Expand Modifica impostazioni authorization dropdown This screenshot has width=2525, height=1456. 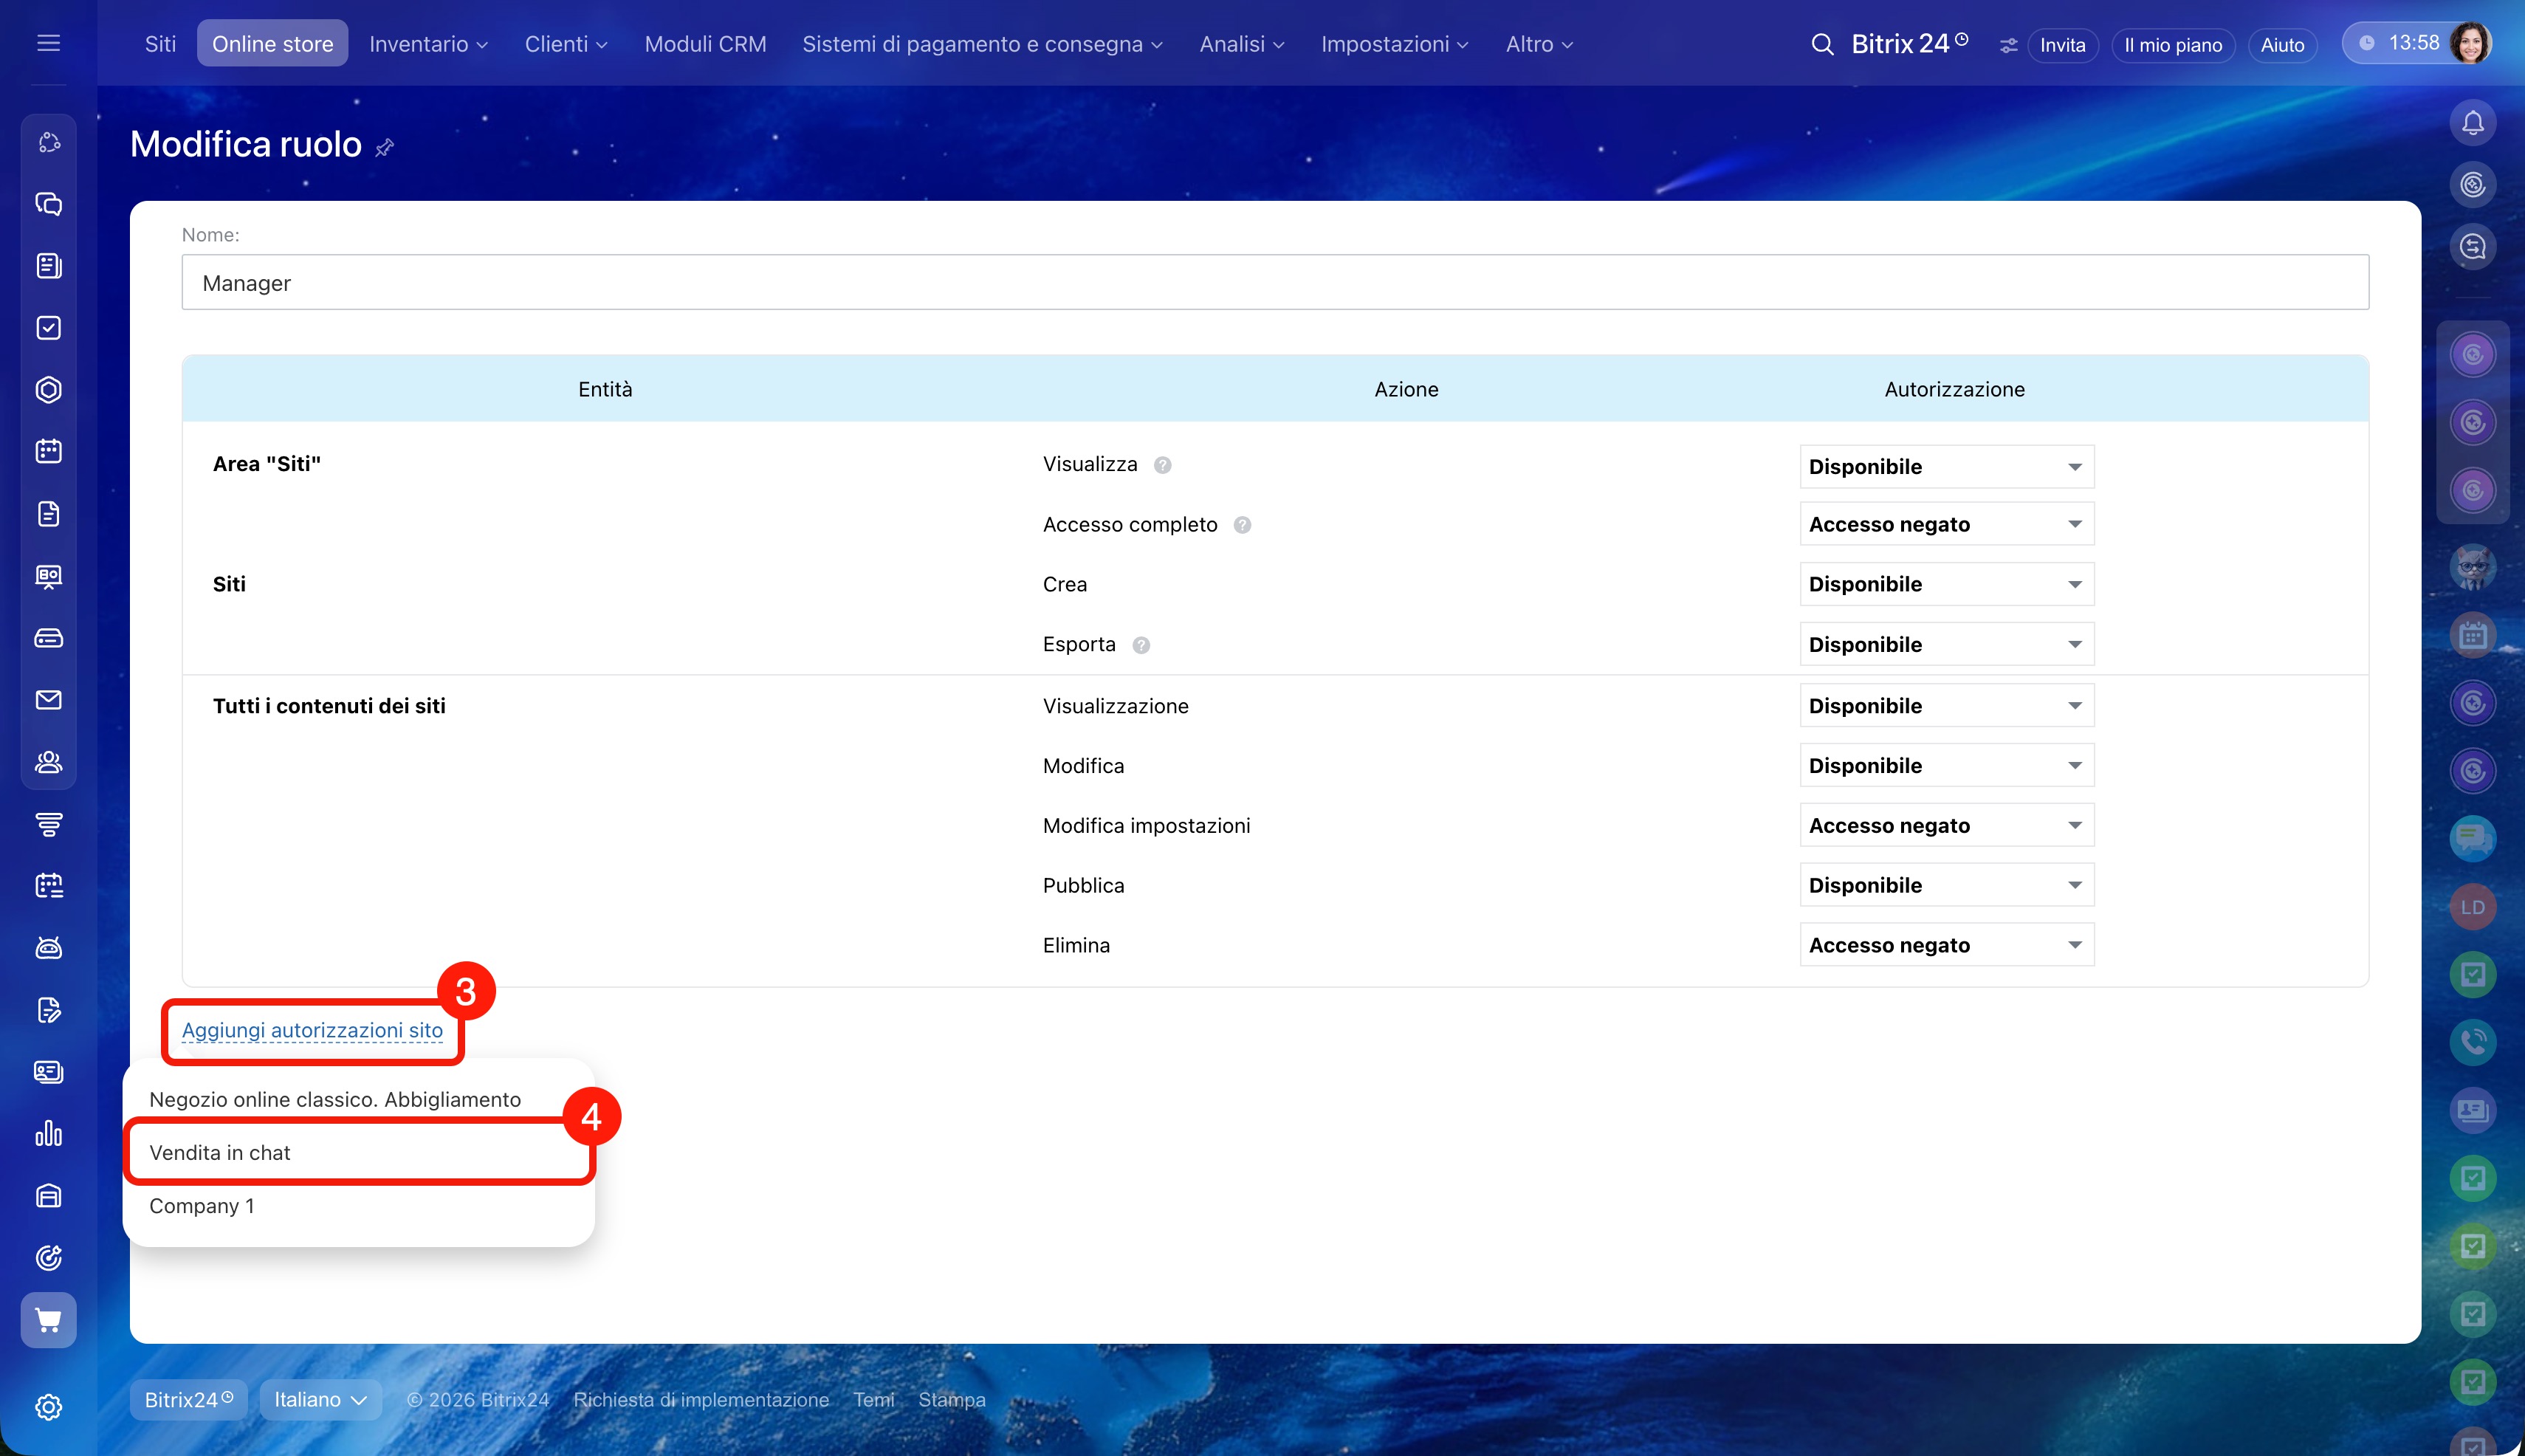(1946, 825)
